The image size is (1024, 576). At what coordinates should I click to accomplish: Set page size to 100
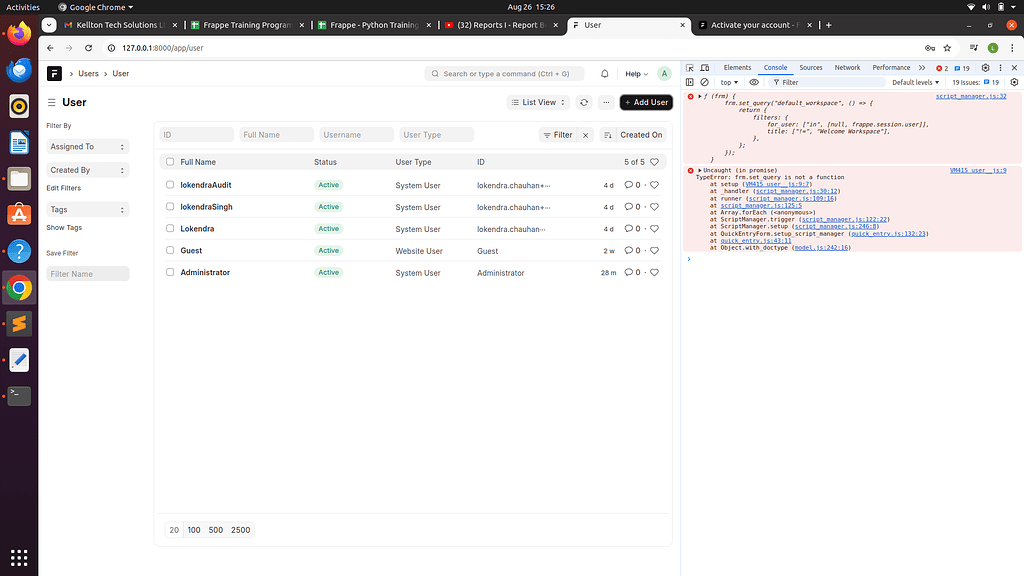click(194, 530)
